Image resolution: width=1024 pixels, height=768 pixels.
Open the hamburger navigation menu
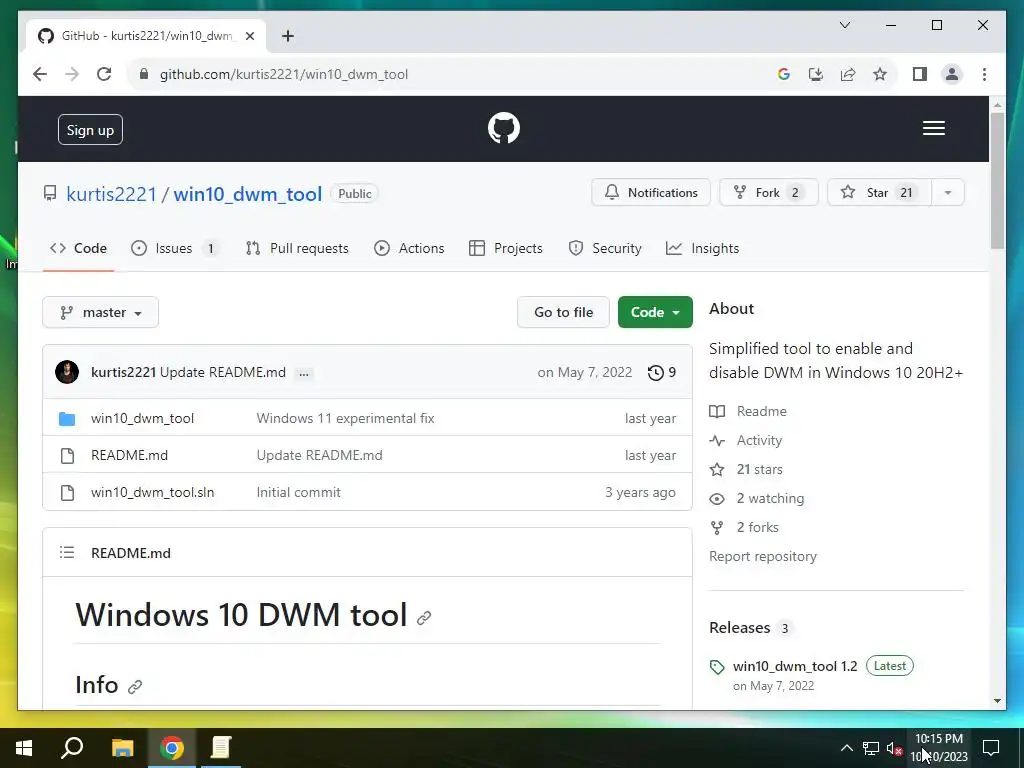pyautogui.click(x=933, y=128)
